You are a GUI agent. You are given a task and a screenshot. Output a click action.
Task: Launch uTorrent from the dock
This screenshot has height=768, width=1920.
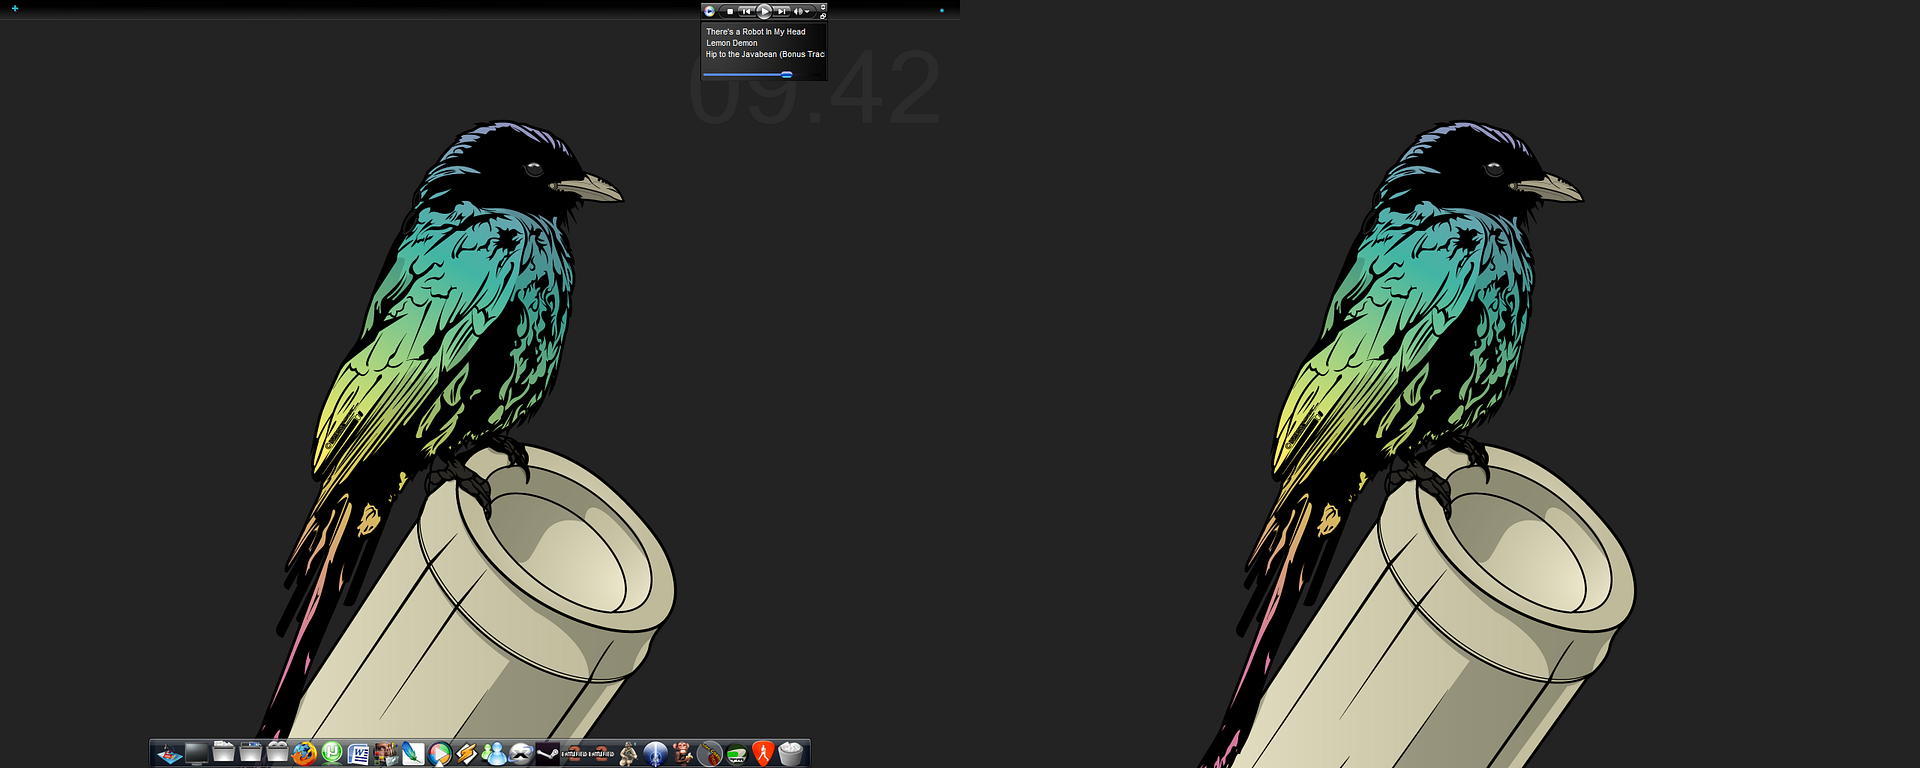click(x=332, y=753)
